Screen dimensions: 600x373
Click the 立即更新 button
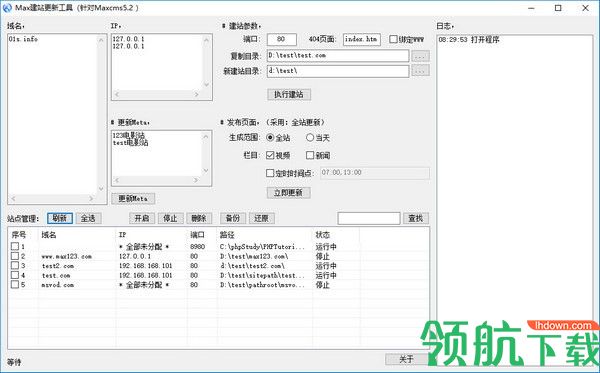tap(289, 192)
